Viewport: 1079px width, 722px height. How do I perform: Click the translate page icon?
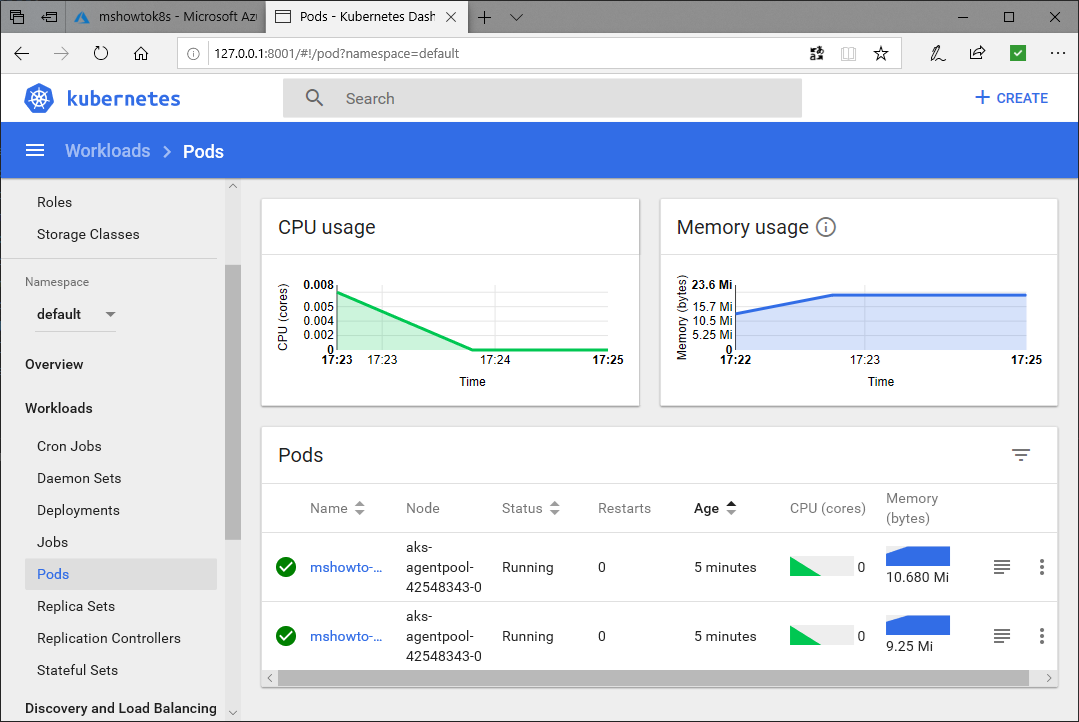click(817, 54)
